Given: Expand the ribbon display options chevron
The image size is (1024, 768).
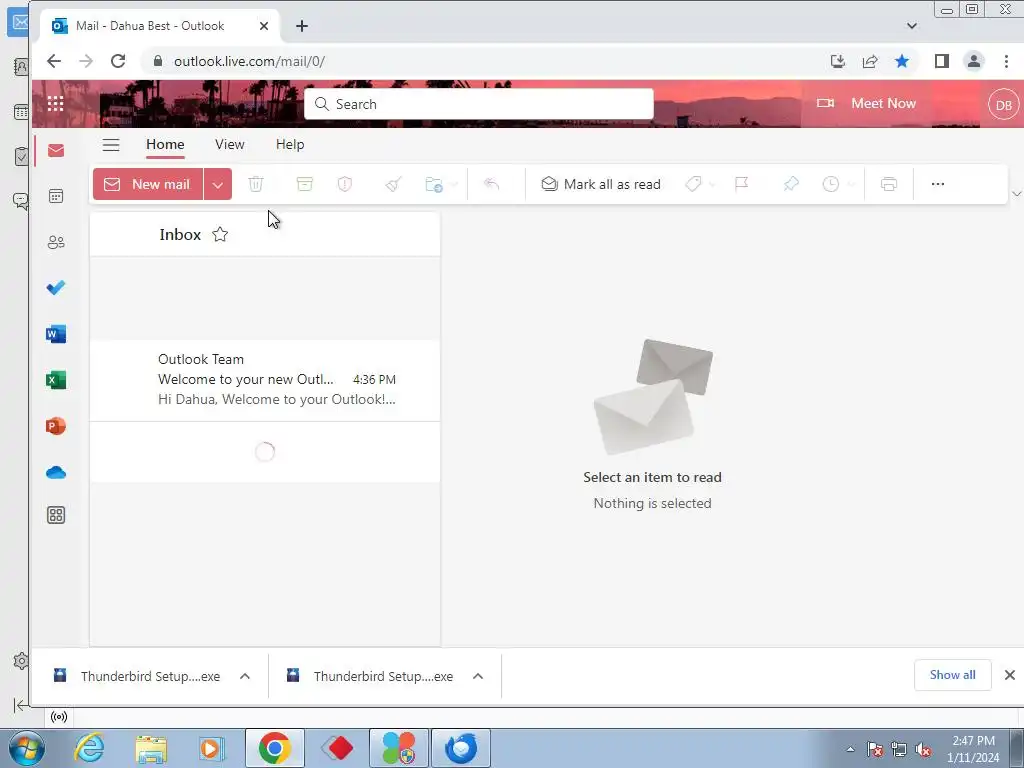Looking at the screenshot, I should click(1016, 193).
